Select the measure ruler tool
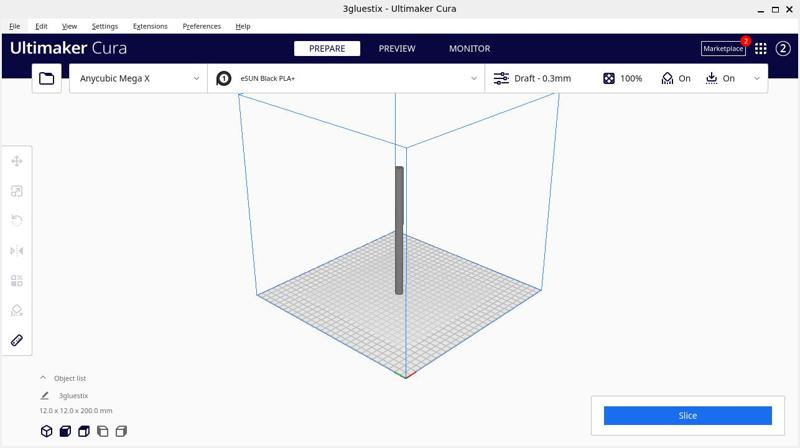The image size is (800, 448). click(17, 340)
